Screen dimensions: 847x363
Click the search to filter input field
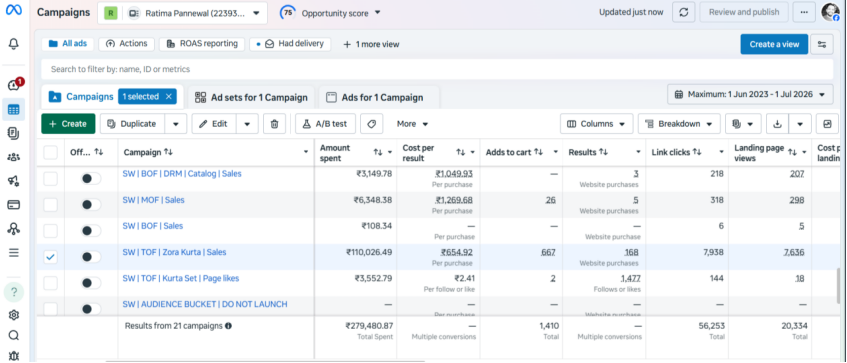point(437,69)
